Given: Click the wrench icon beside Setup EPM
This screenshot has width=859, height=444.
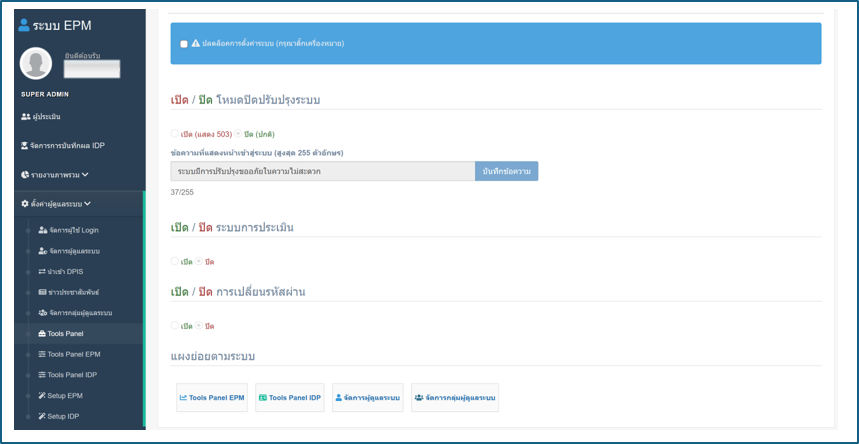Looking at the screenshot, I should click(42, 396).
